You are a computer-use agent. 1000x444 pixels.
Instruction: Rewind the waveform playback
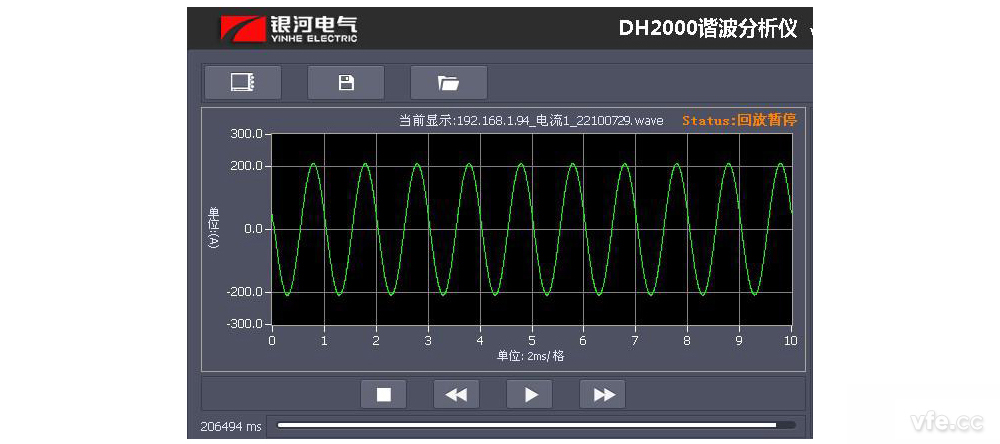coord(456,394)
